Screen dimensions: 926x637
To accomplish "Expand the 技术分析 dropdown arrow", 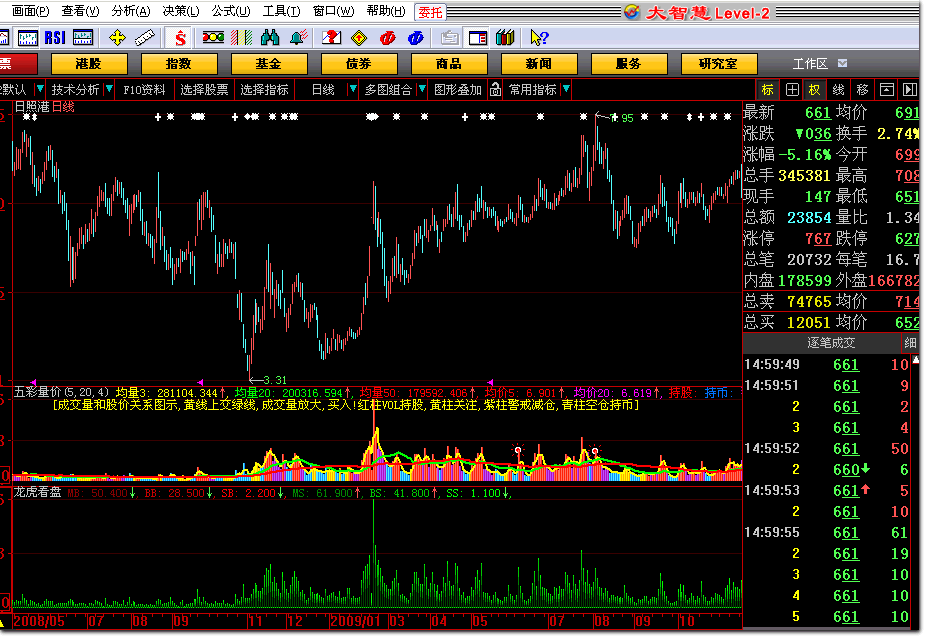I will click(x=109, y=89).
